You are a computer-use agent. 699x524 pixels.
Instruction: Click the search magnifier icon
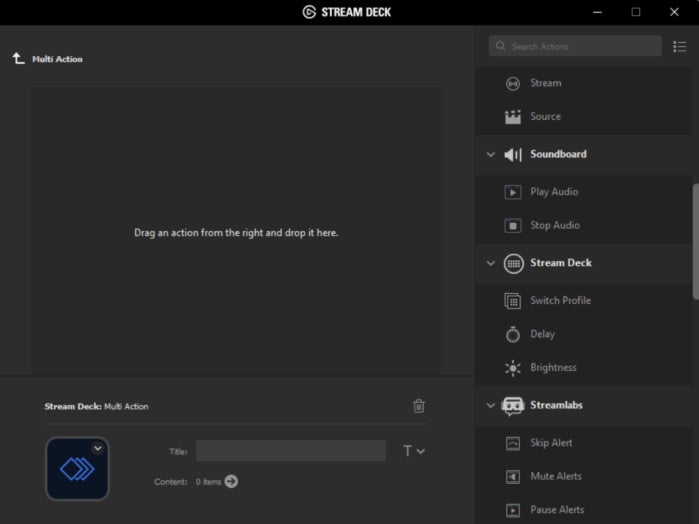click(x=500, y=46)
